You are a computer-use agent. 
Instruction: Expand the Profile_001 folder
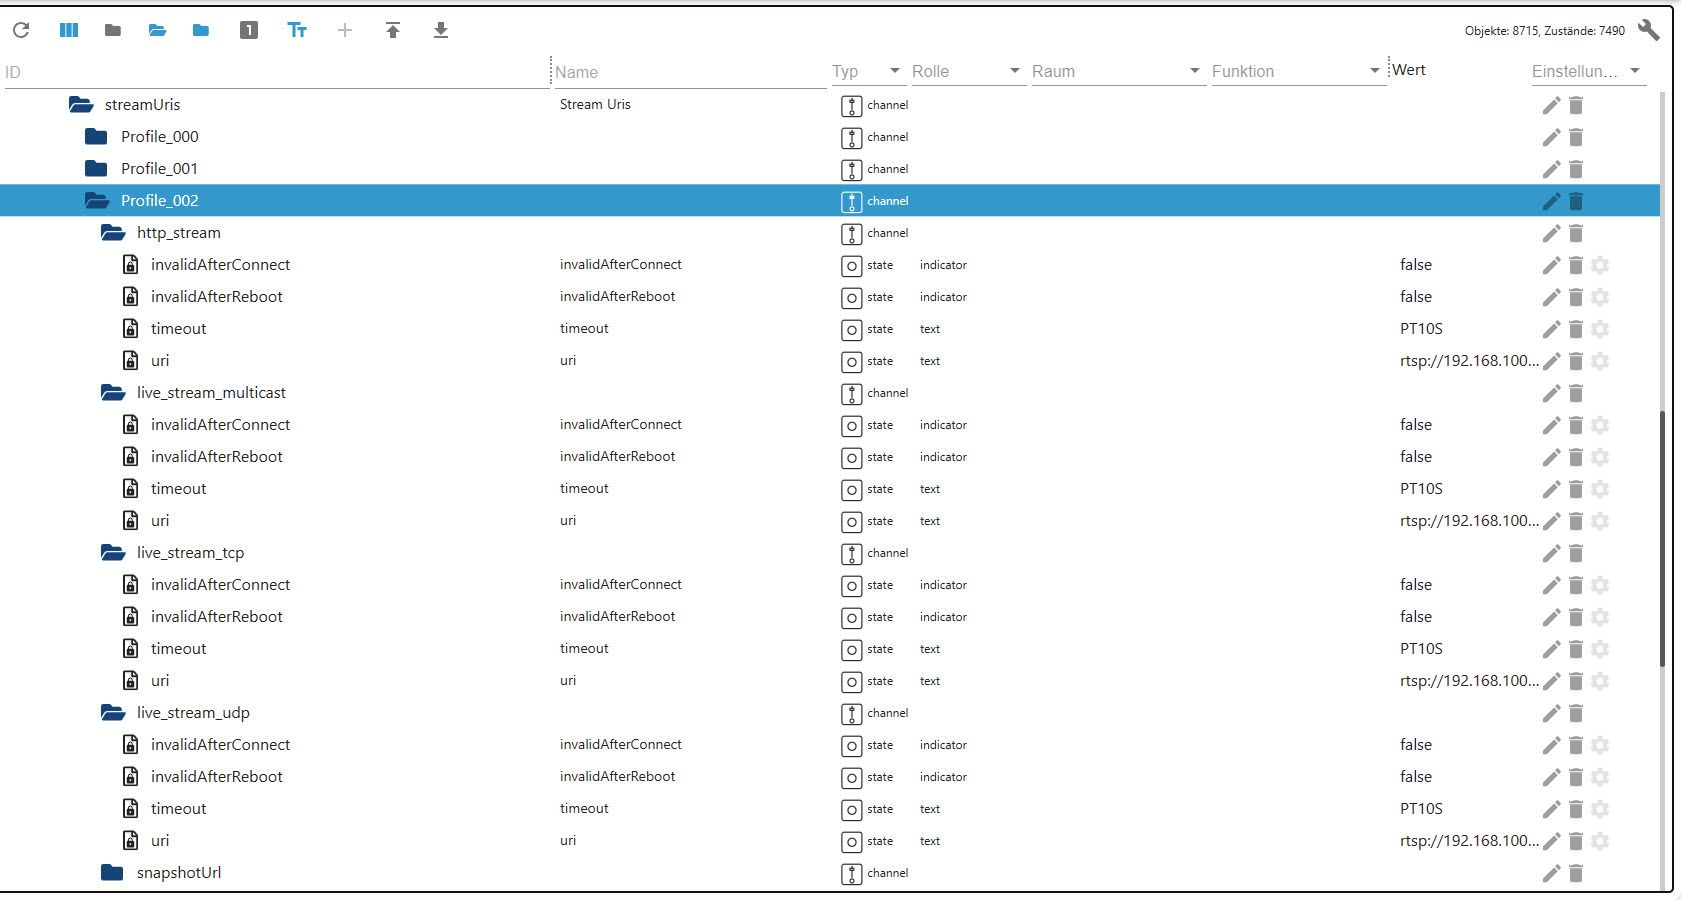[96, 168]
